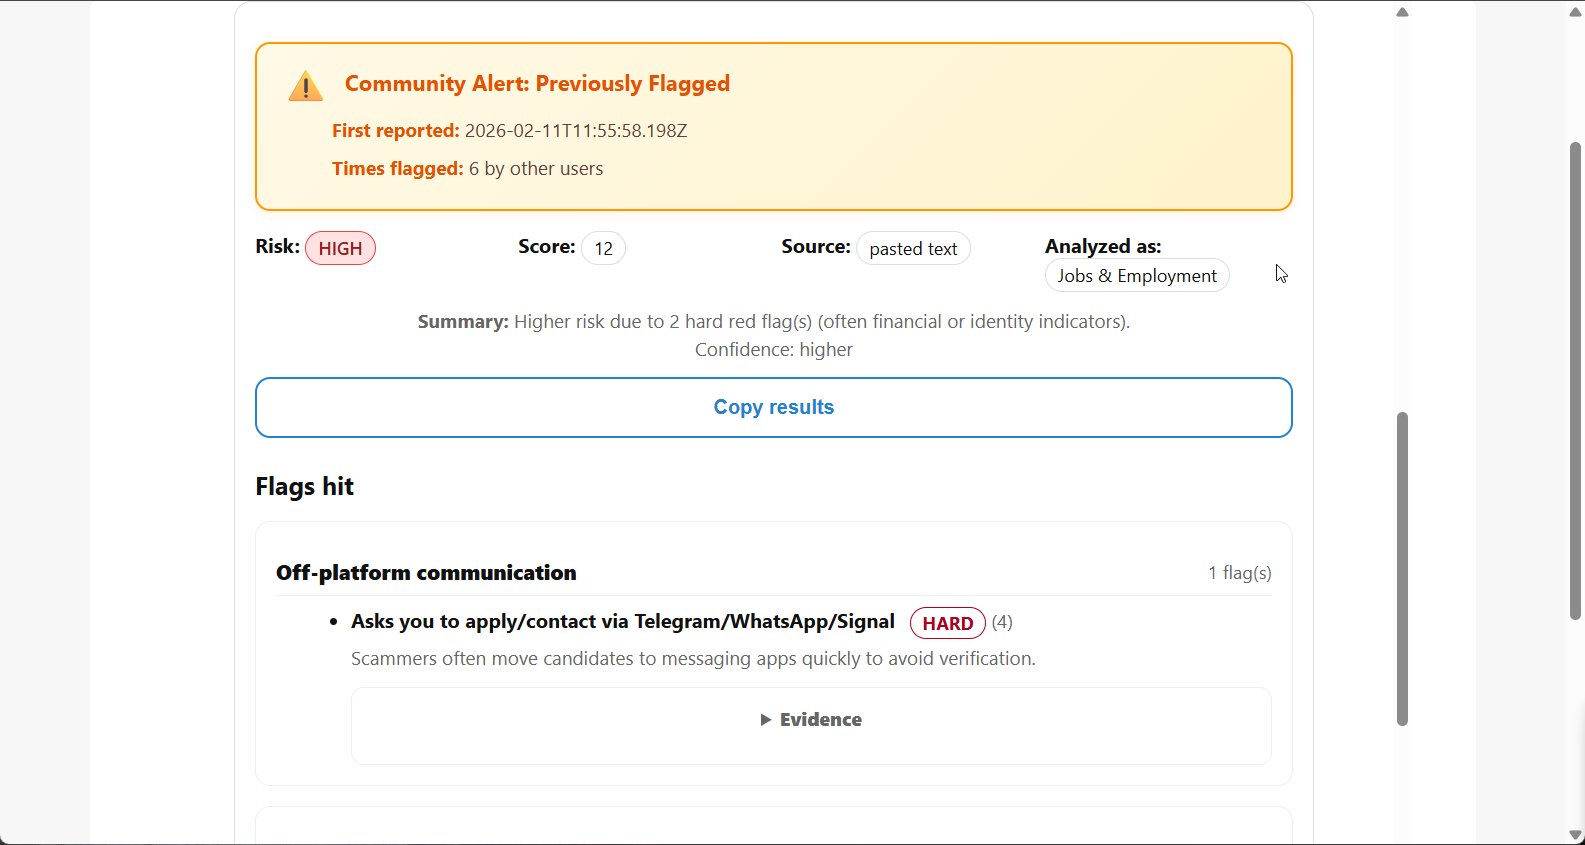
Task: Click the inner scrollbar up arrow
Action: point(1402,12)
